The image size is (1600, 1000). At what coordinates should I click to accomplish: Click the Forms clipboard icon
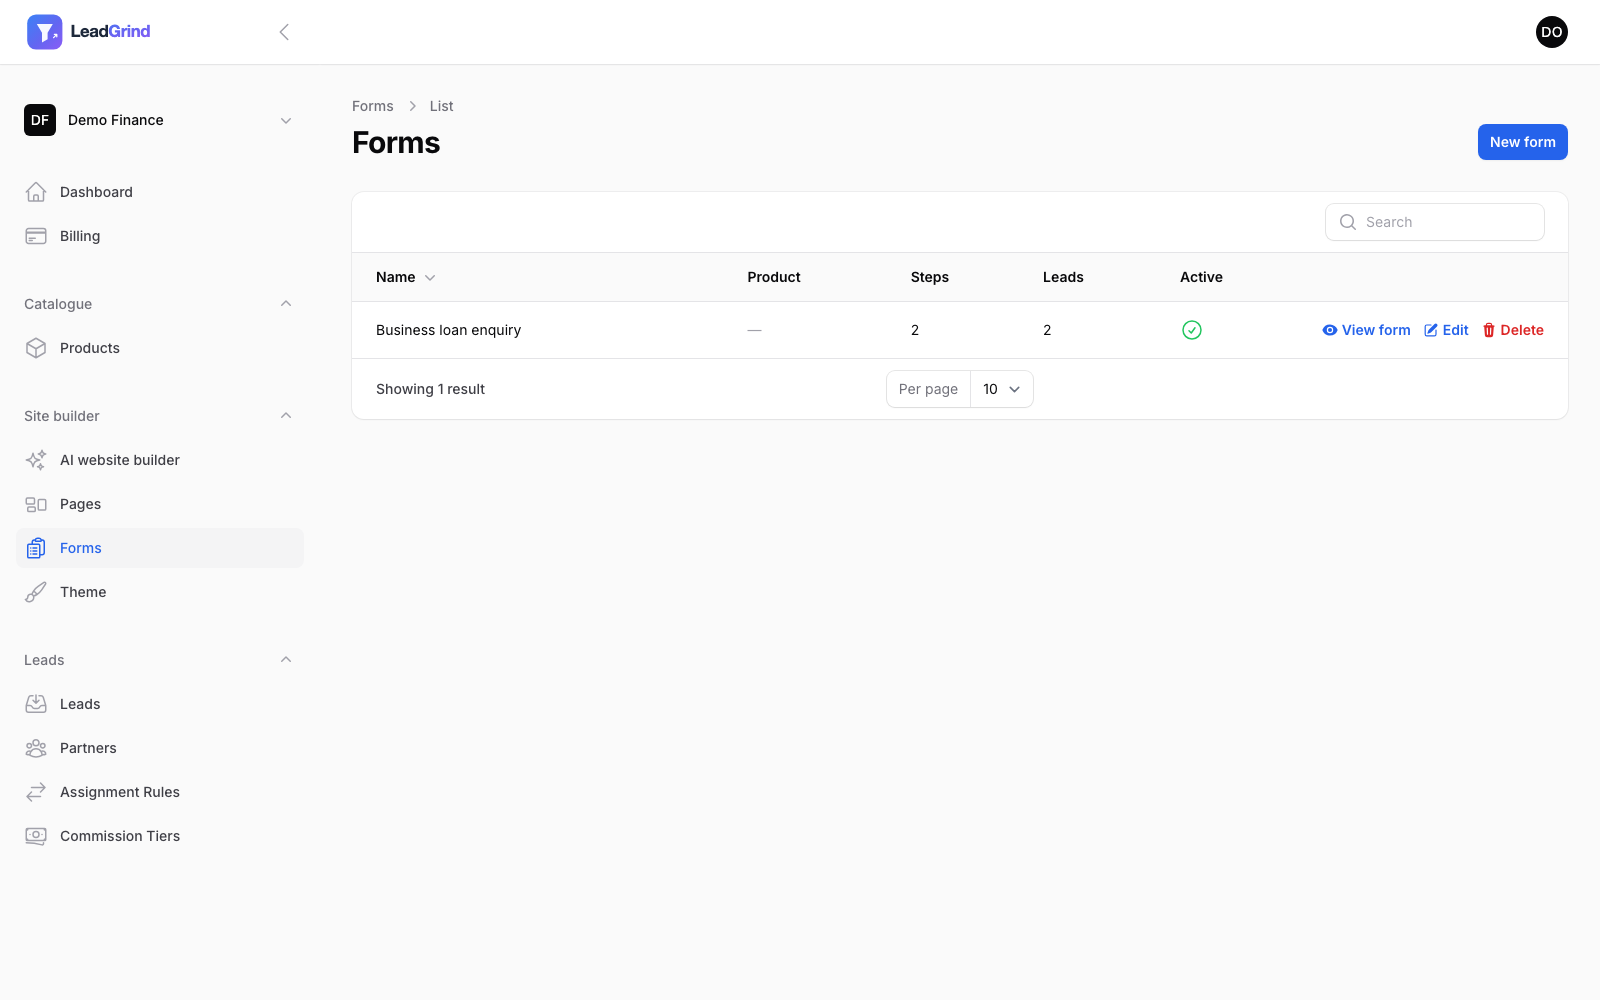point(36,548)
